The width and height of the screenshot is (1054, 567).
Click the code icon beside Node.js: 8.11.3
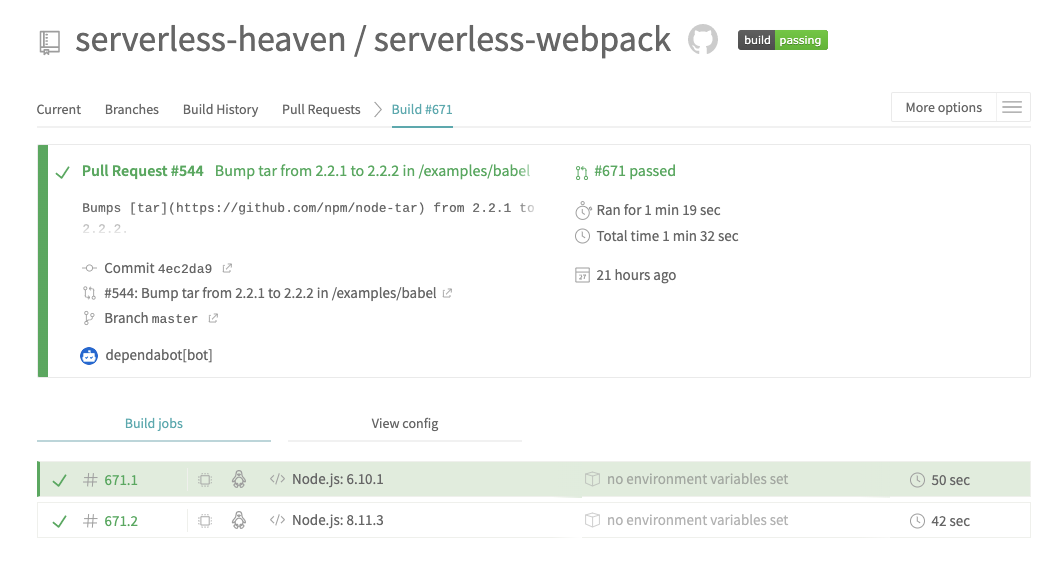(277, 520)
